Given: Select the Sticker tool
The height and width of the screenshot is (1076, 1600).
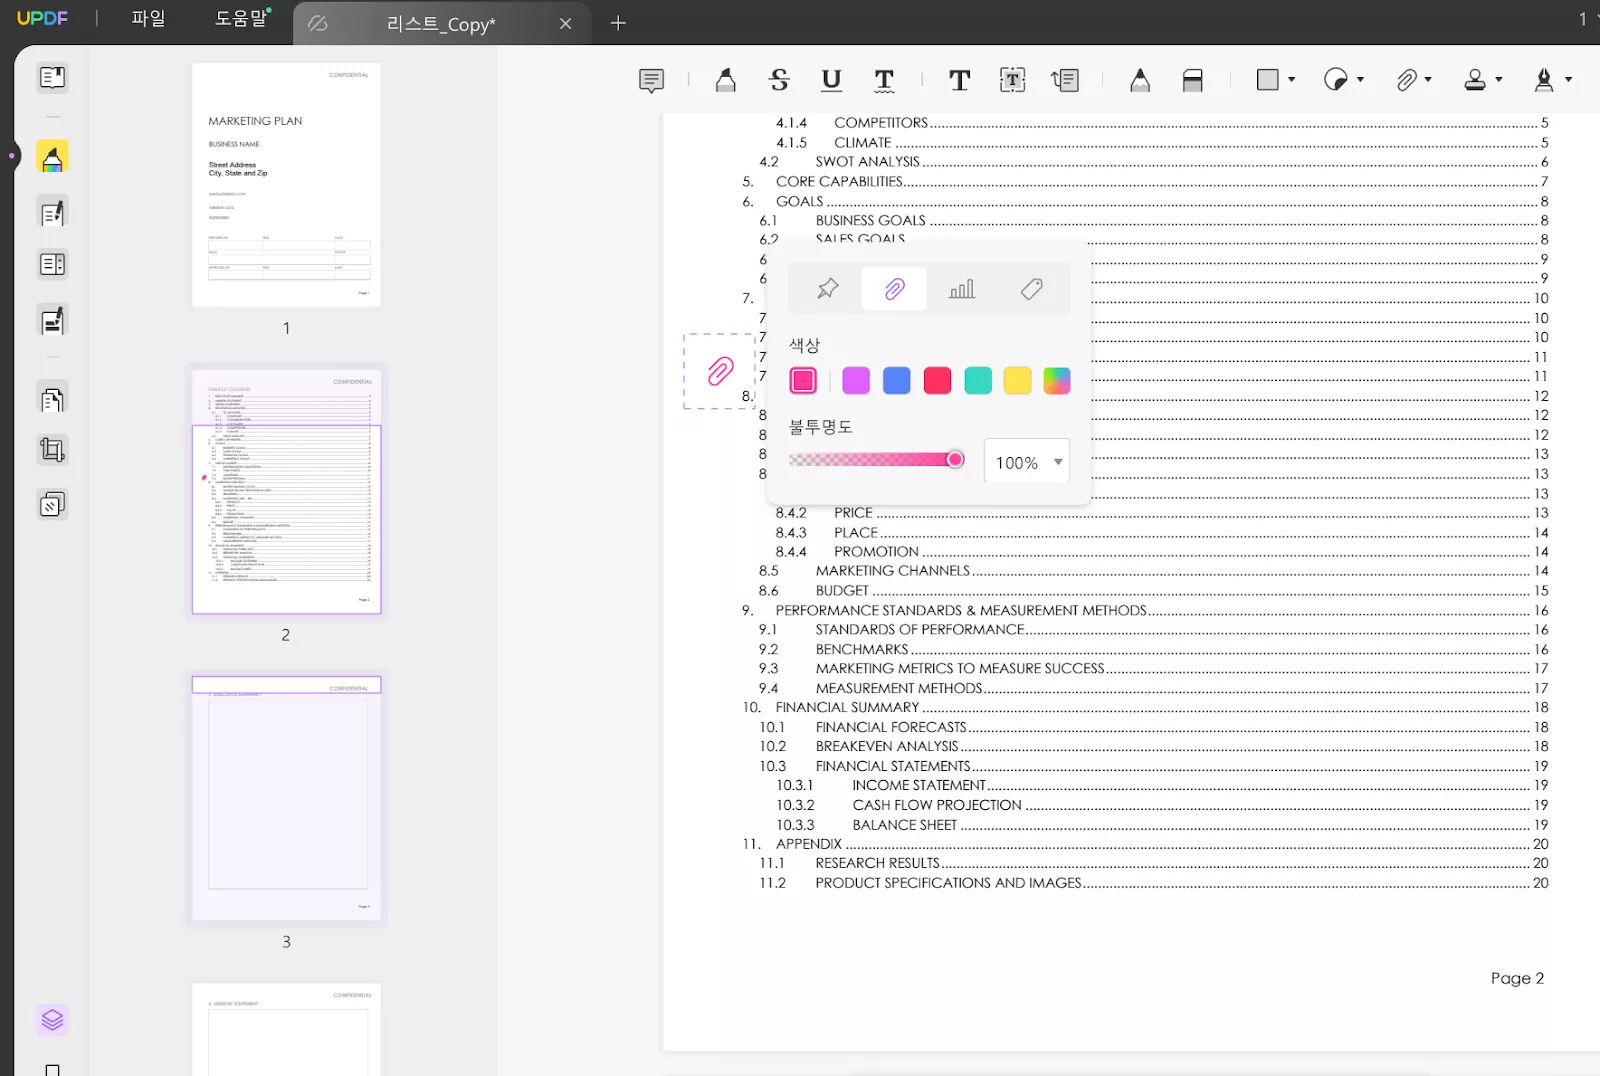Looking at the screenshot, I should [x=1335, y=80].
